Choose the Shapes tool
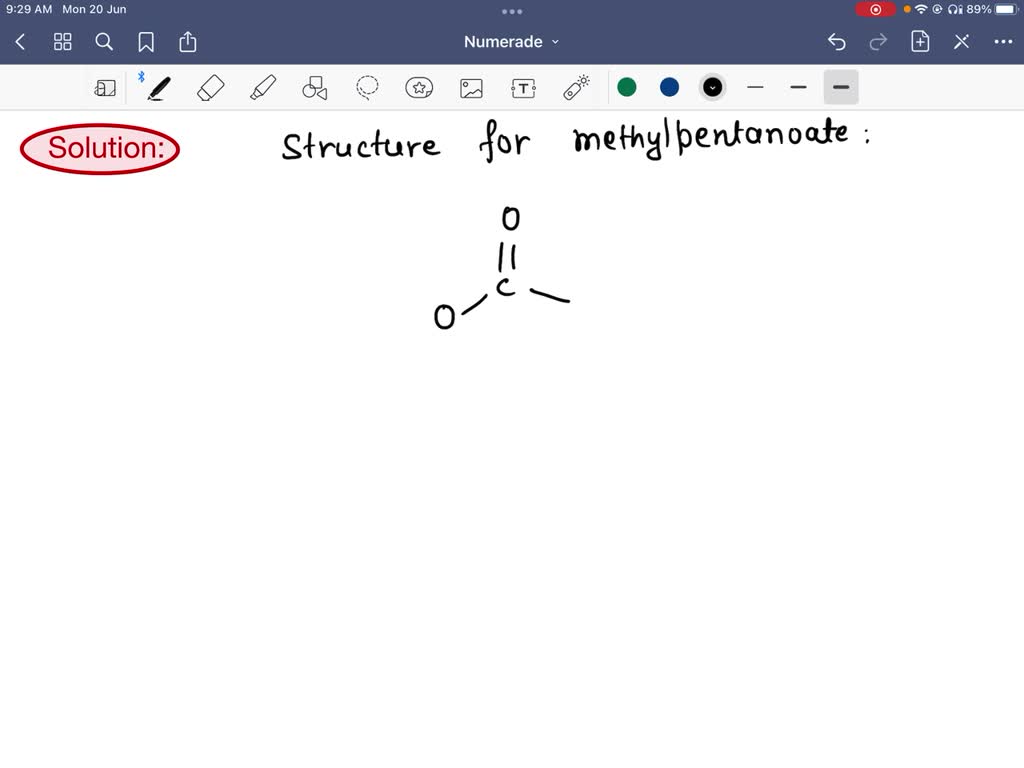 (315, 88)
